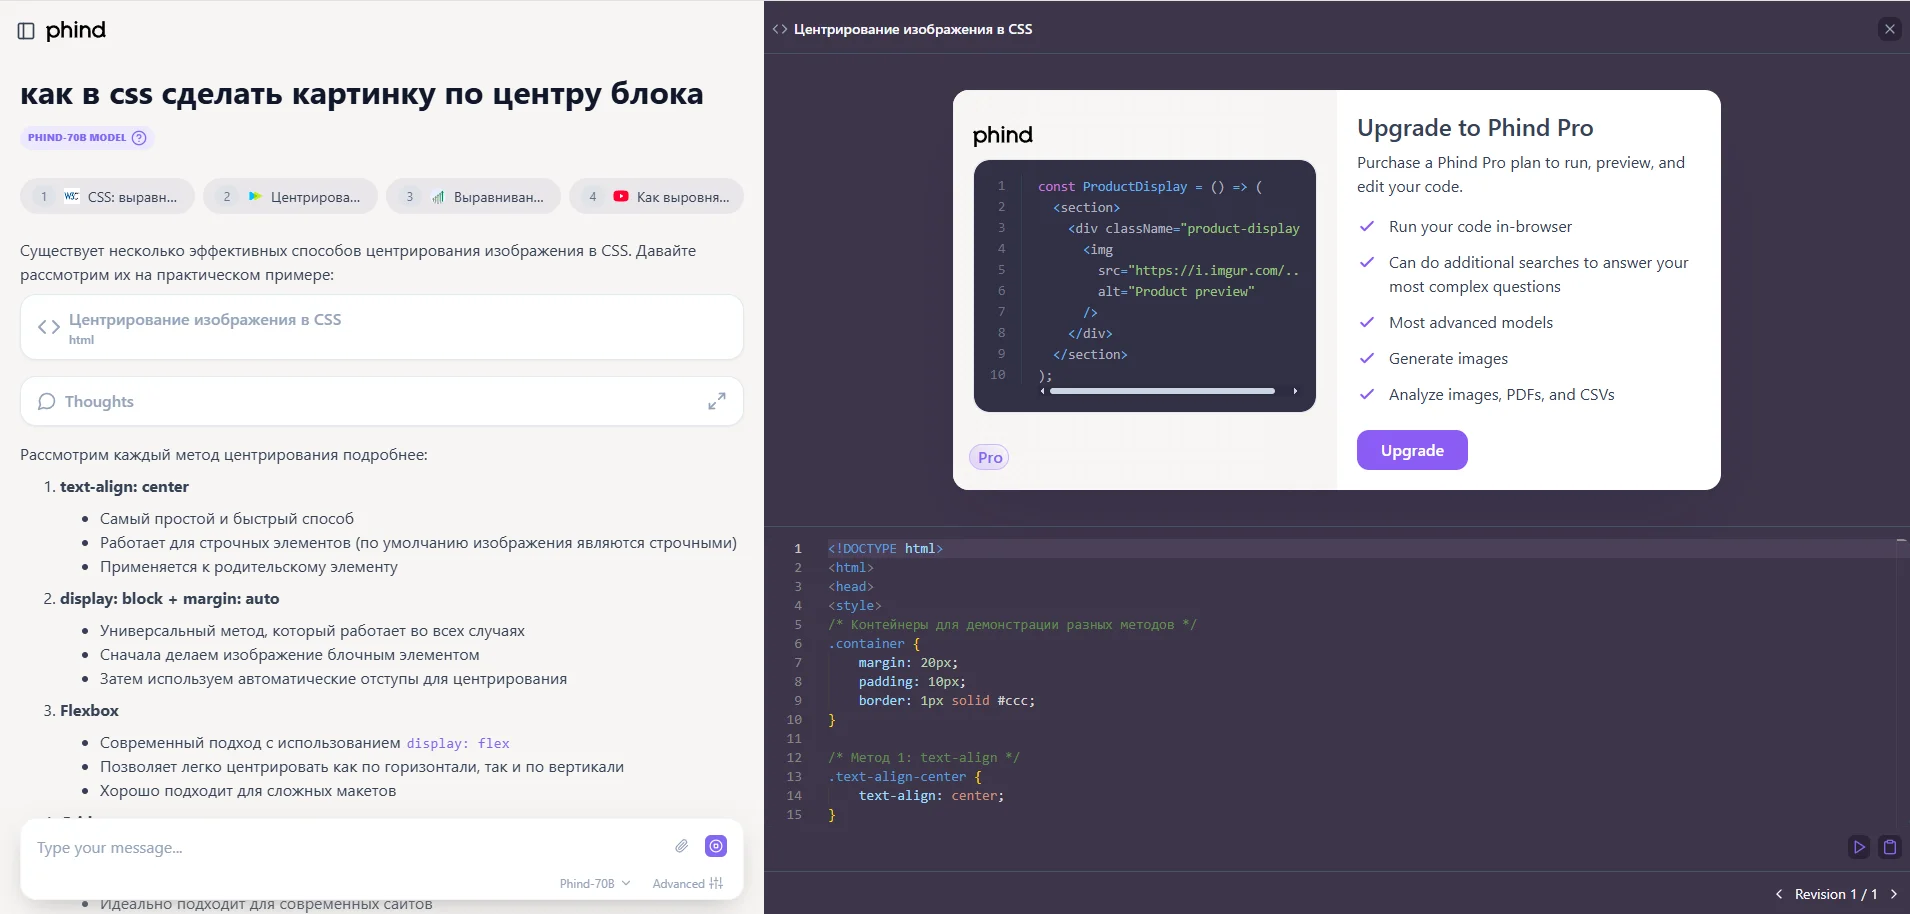The width and height of the screenshot is (1910, 914).
Task: Open Advanced settings options
Action: coord(688,883)
